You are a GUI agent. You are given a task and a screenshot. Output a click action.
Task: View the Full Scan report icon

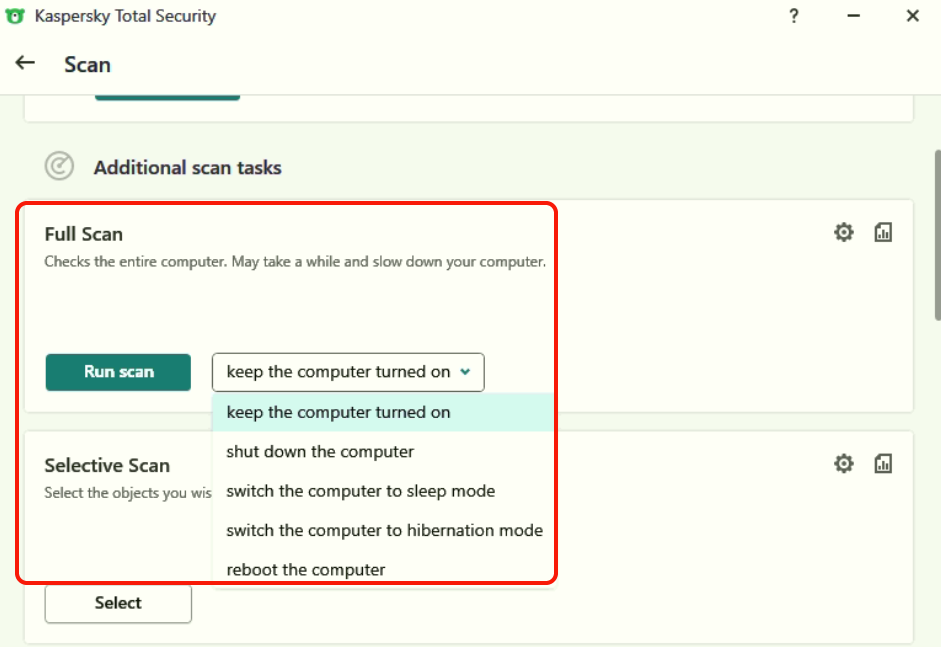pyautogui.click(x=883, y=233)
